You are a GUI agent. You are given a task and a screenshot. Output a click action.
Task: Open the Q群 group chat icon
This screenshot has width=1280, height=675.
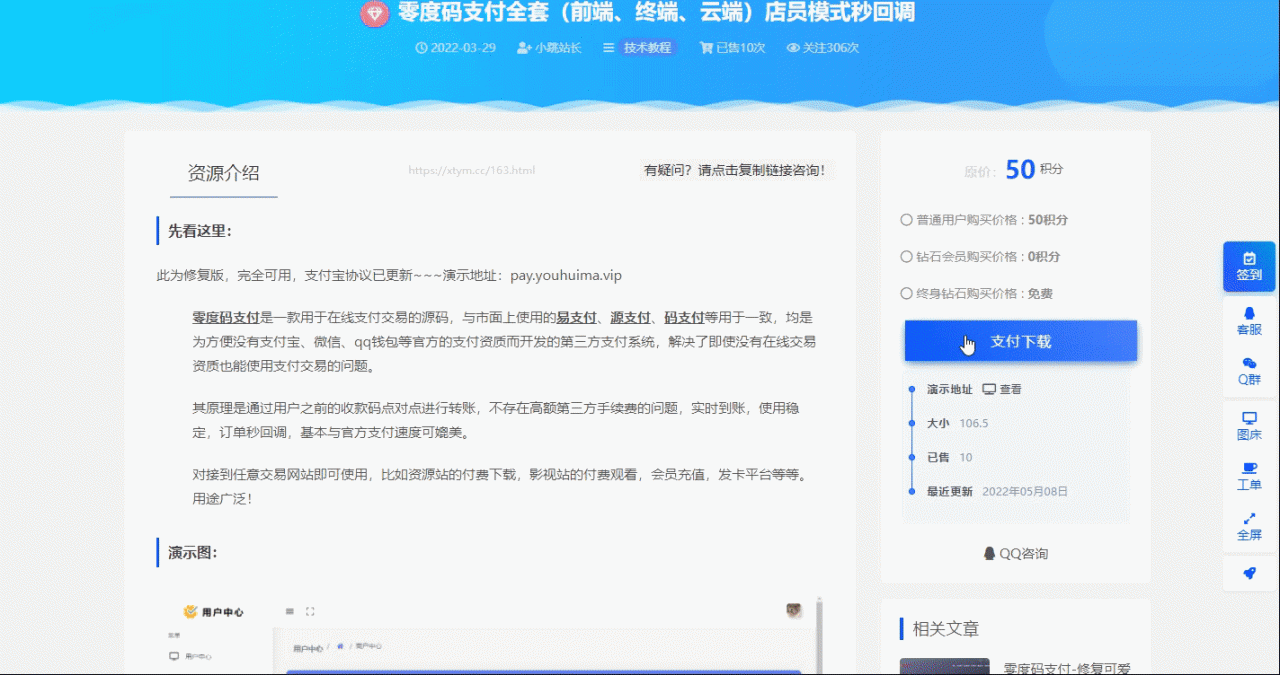(x=1249, y=371)
